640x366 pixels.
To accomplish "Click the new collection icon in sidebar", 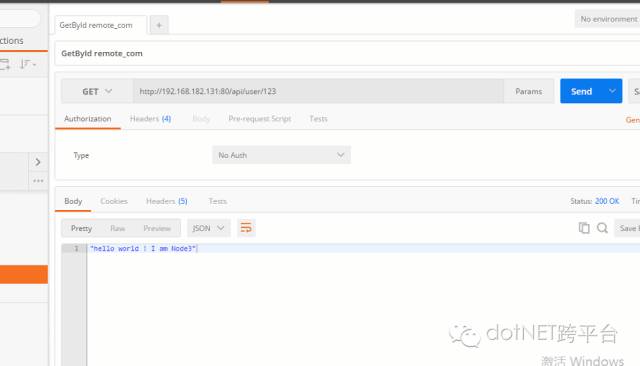I will (x=5, y=64).
